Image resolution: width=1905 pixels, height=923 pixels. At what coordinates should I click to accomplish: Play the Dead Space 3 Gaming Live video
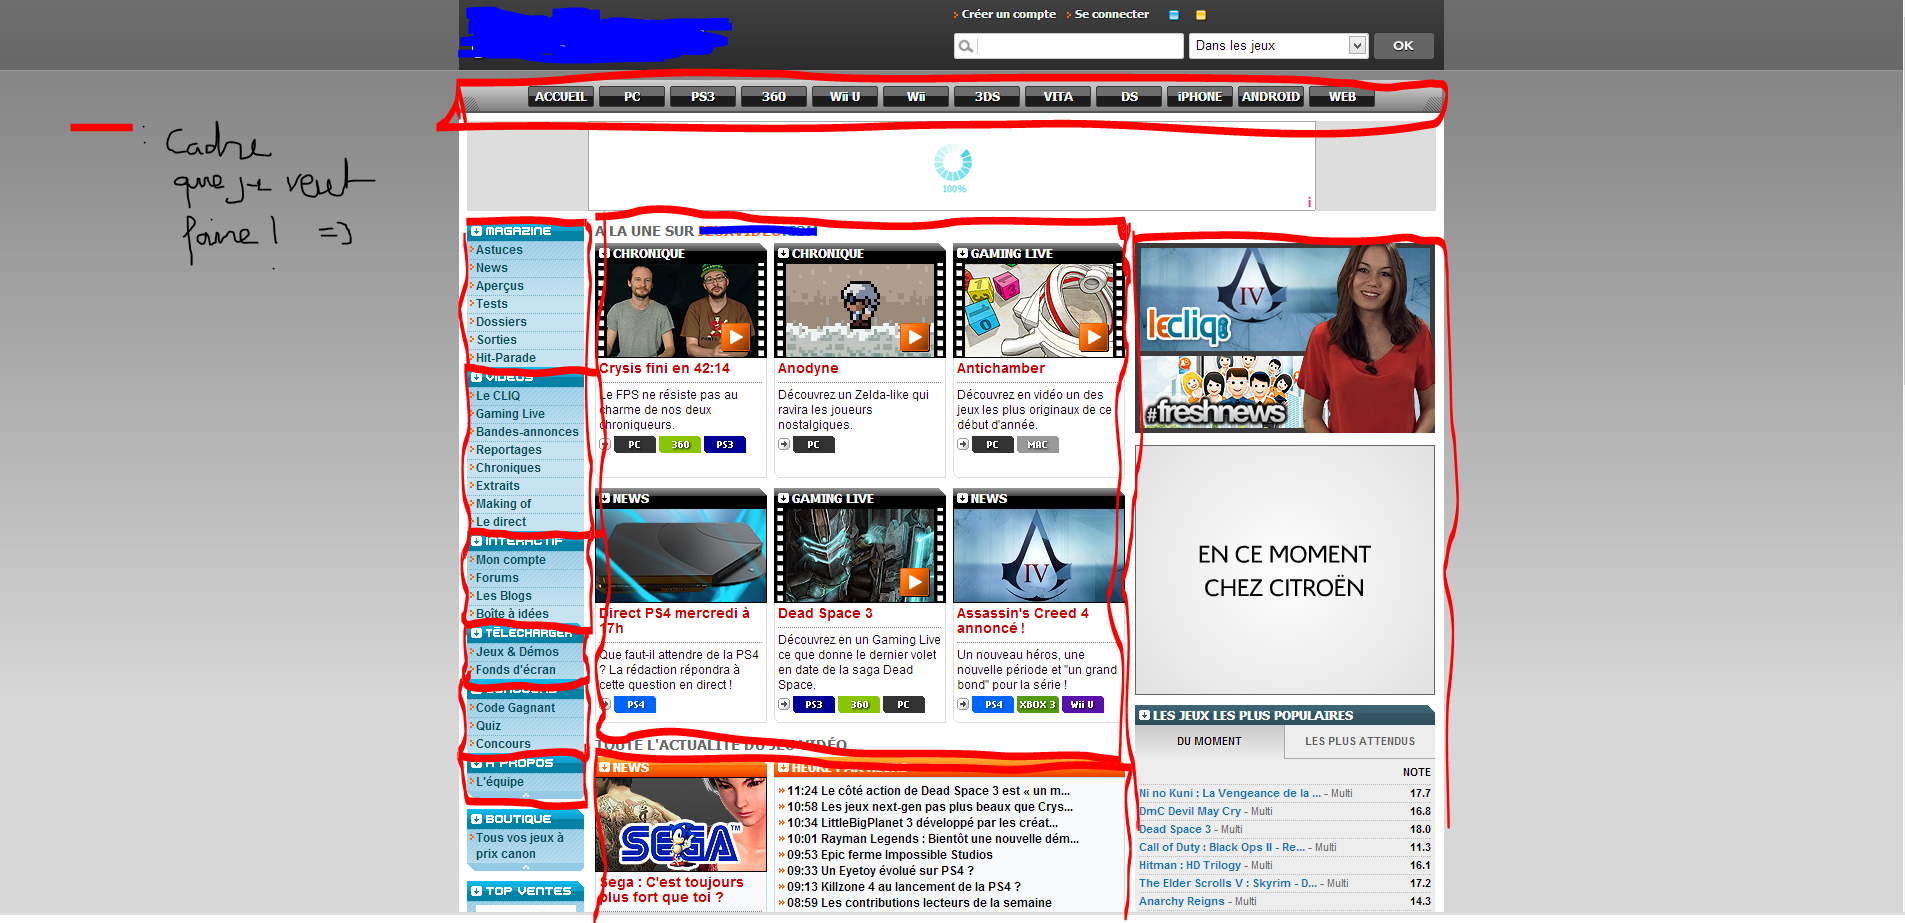pyautogui.click(x=914, y=582)
